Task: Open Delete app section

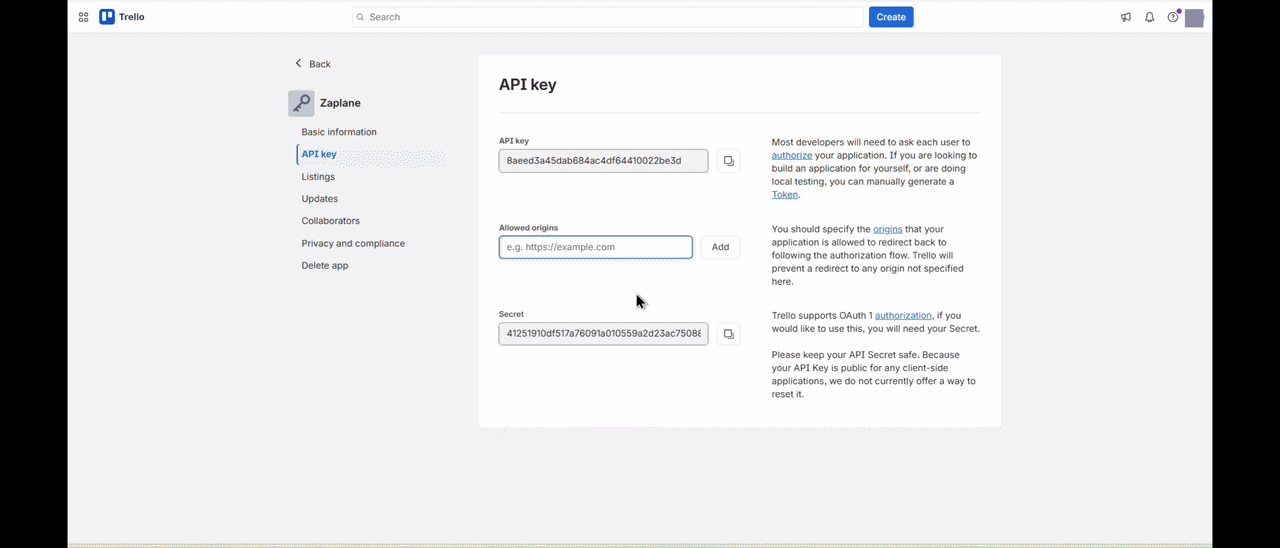Action: 325,266
